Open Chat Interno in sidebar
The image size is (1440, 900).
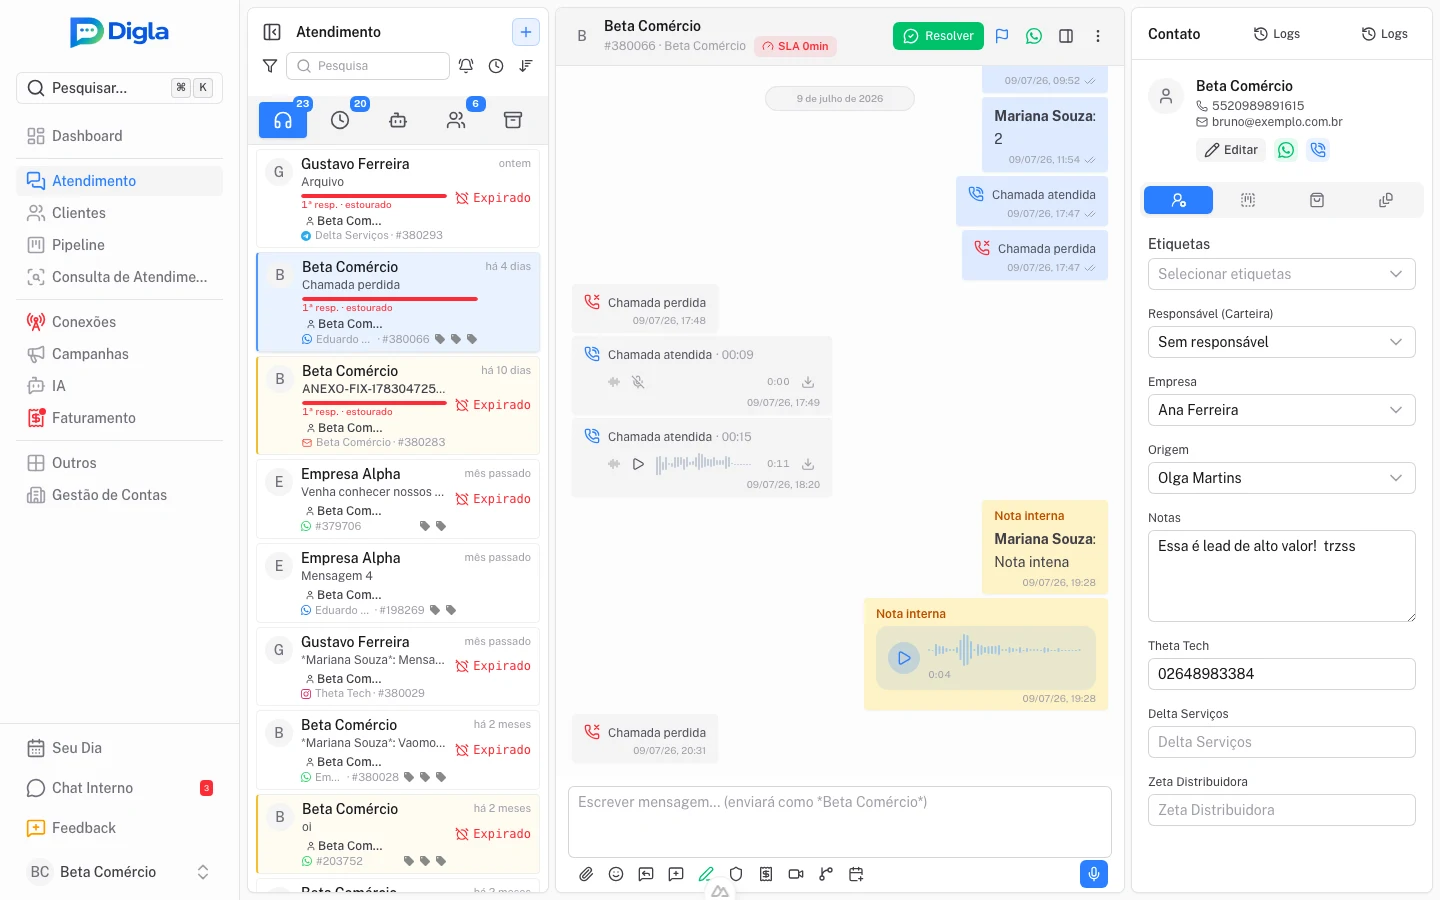pyautogui.click(x=120, y=788)
